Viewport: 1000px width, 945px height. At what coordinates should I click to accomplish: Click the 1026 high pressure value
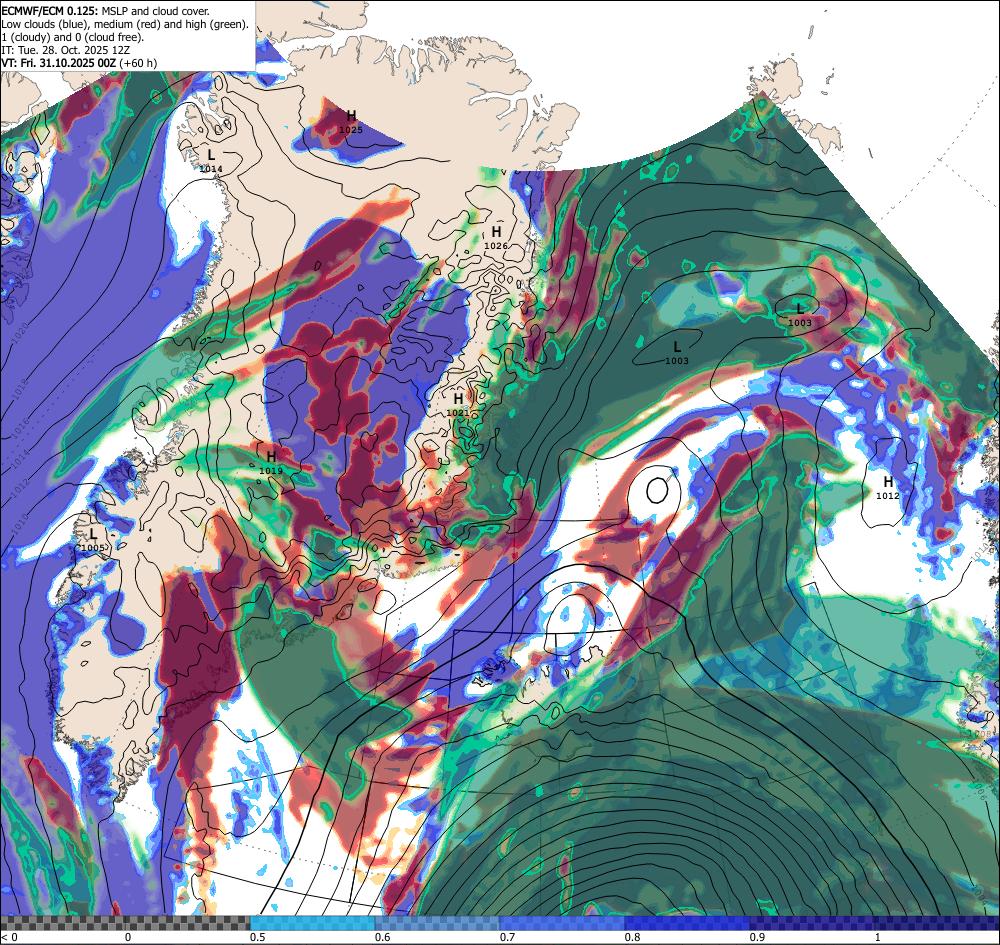coord(496,246)
